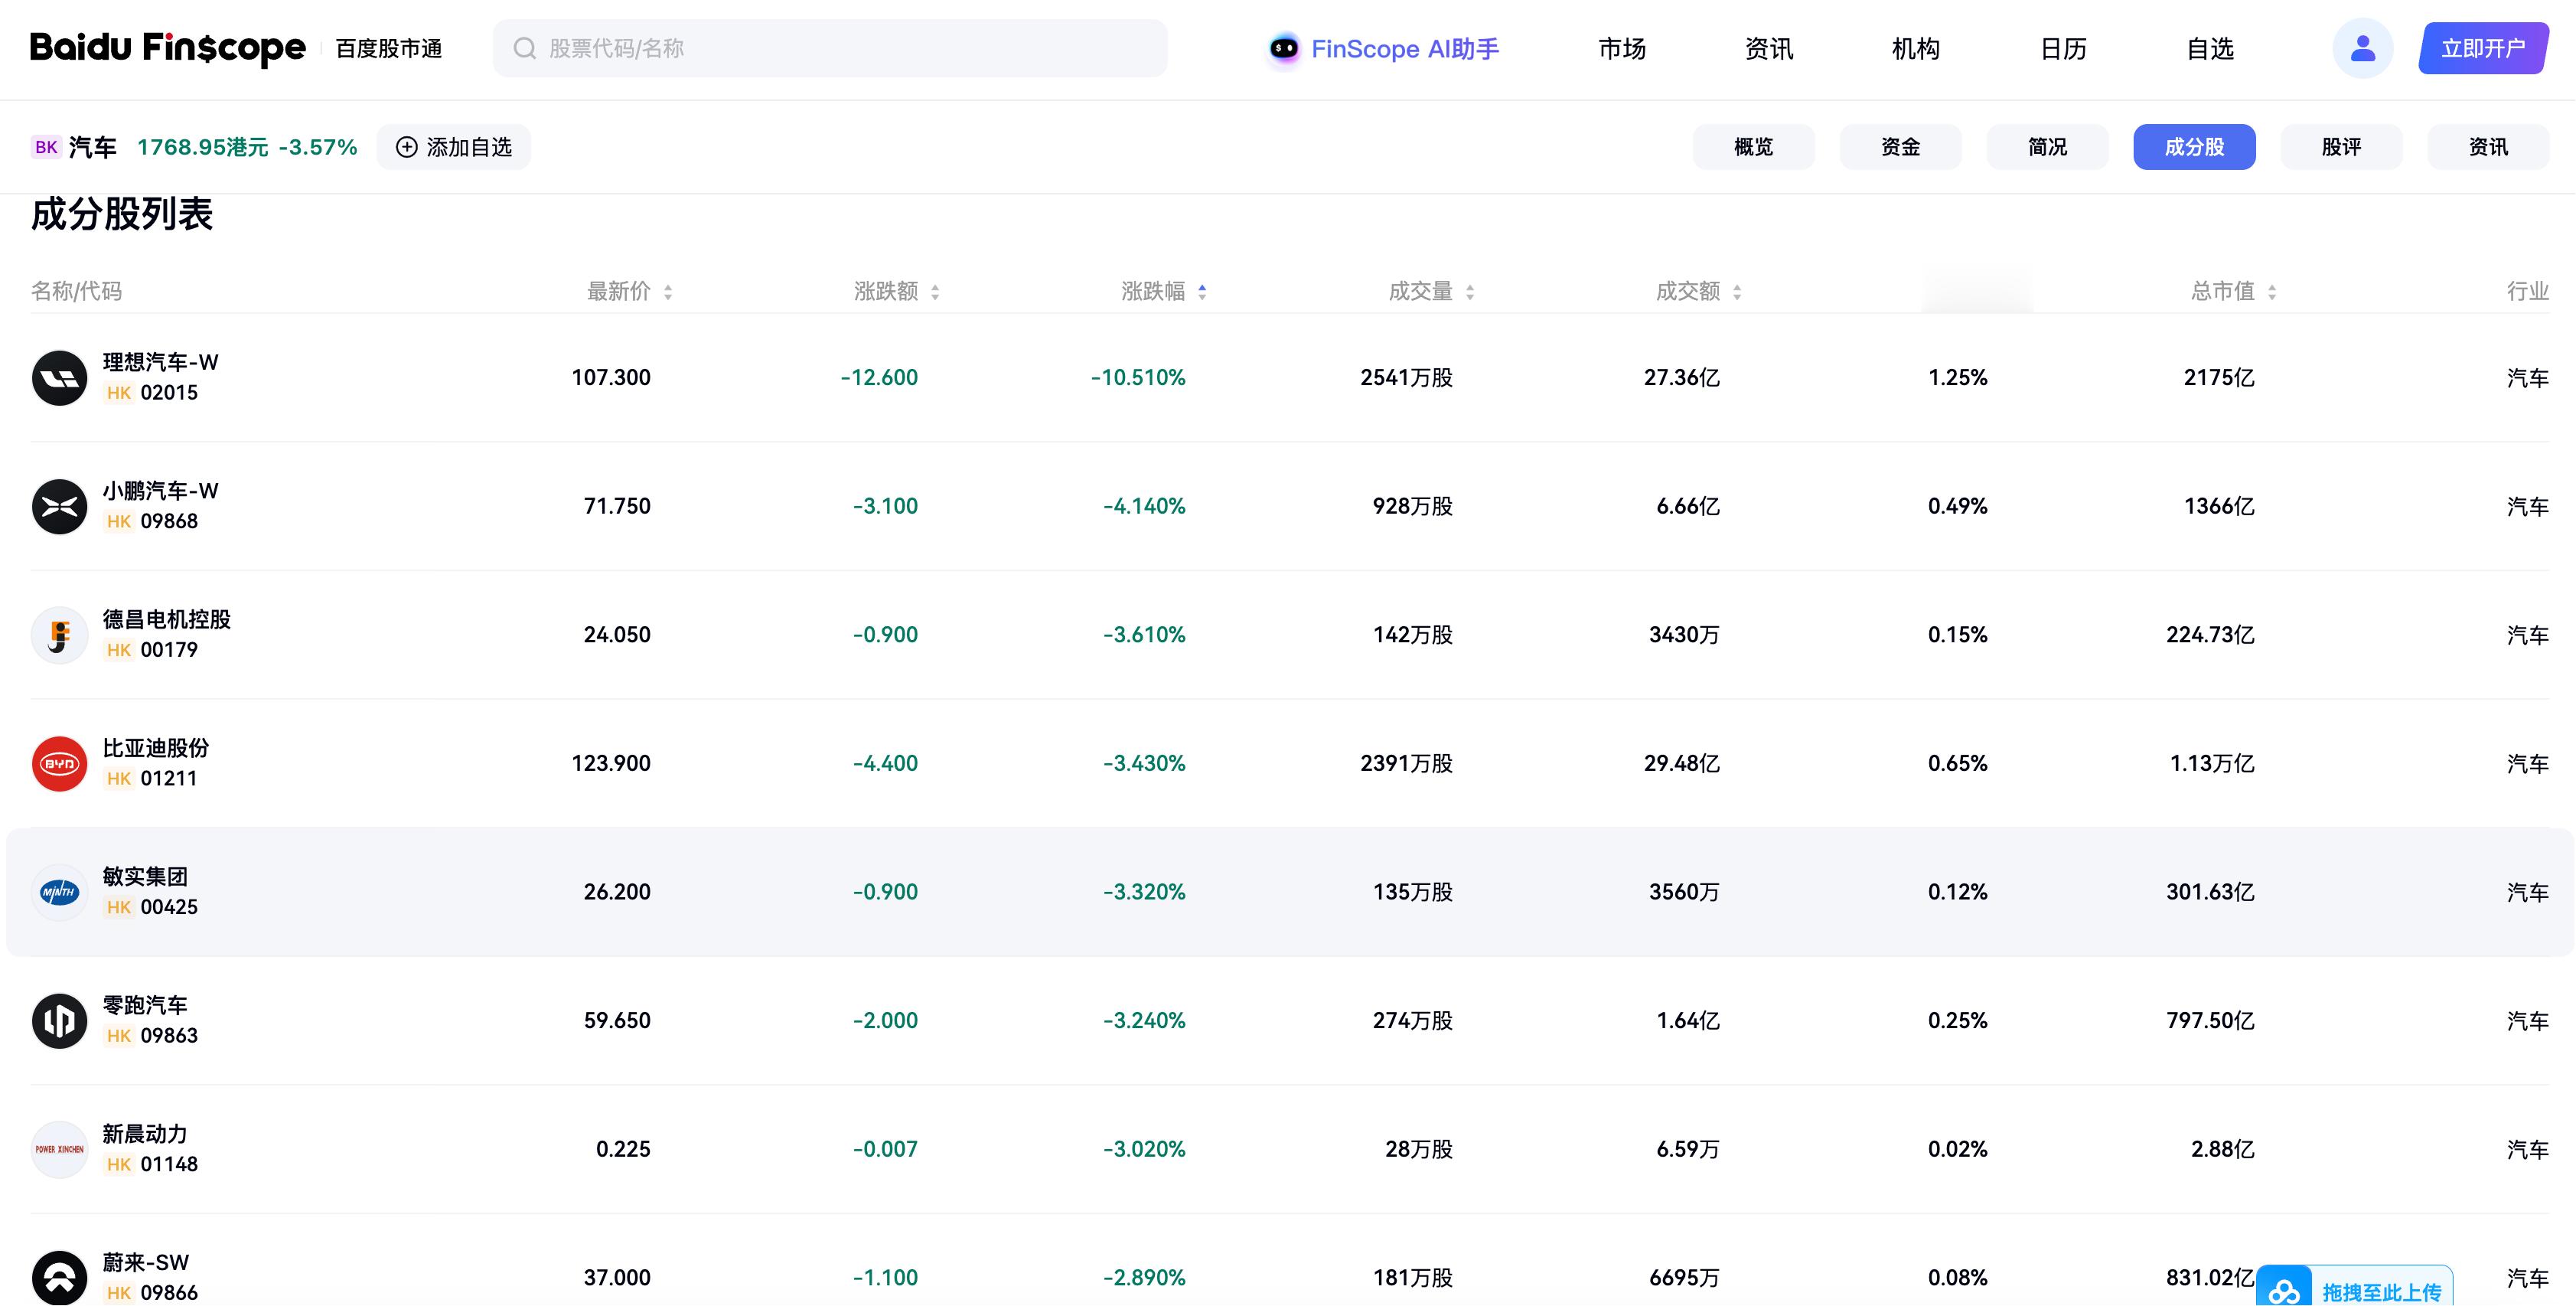The image size is (2576, 1306).
Task: Open the 日历 menu
Action: (2063, 48)
